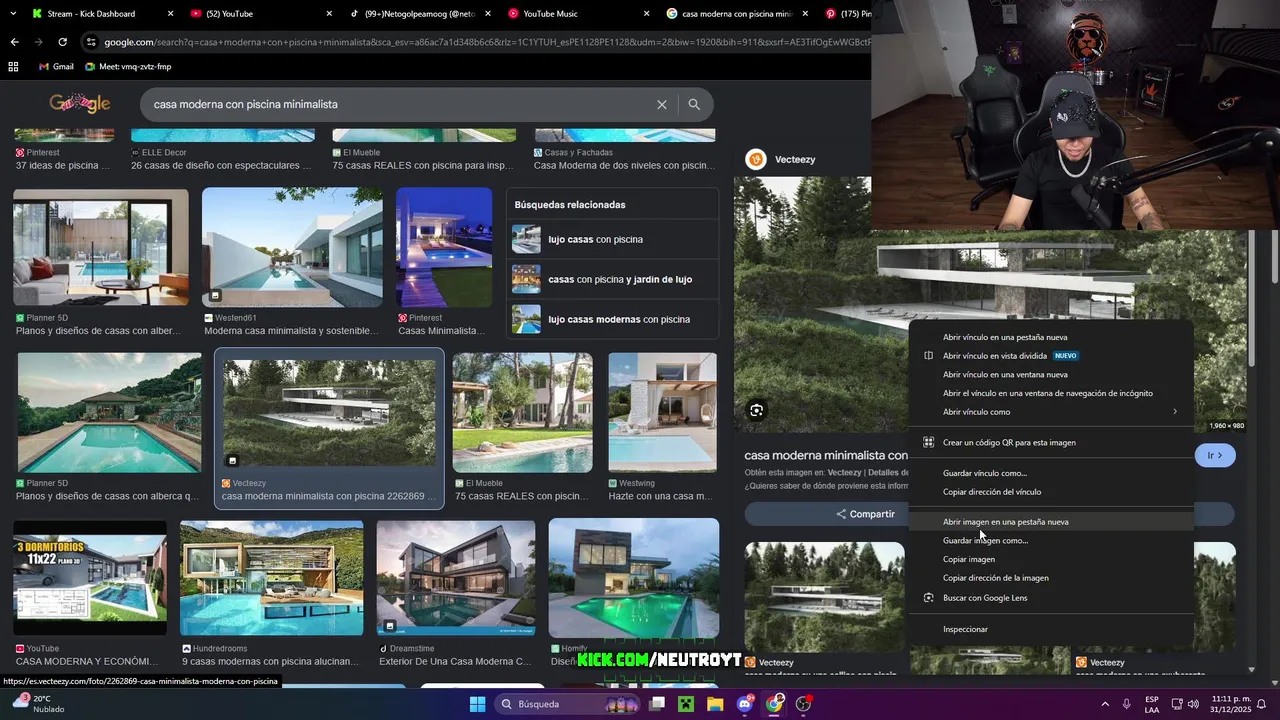The height and width of the screenshot is (720, 1280).
Task: Click the Compartir button
Action: click(x=866, y=514)
